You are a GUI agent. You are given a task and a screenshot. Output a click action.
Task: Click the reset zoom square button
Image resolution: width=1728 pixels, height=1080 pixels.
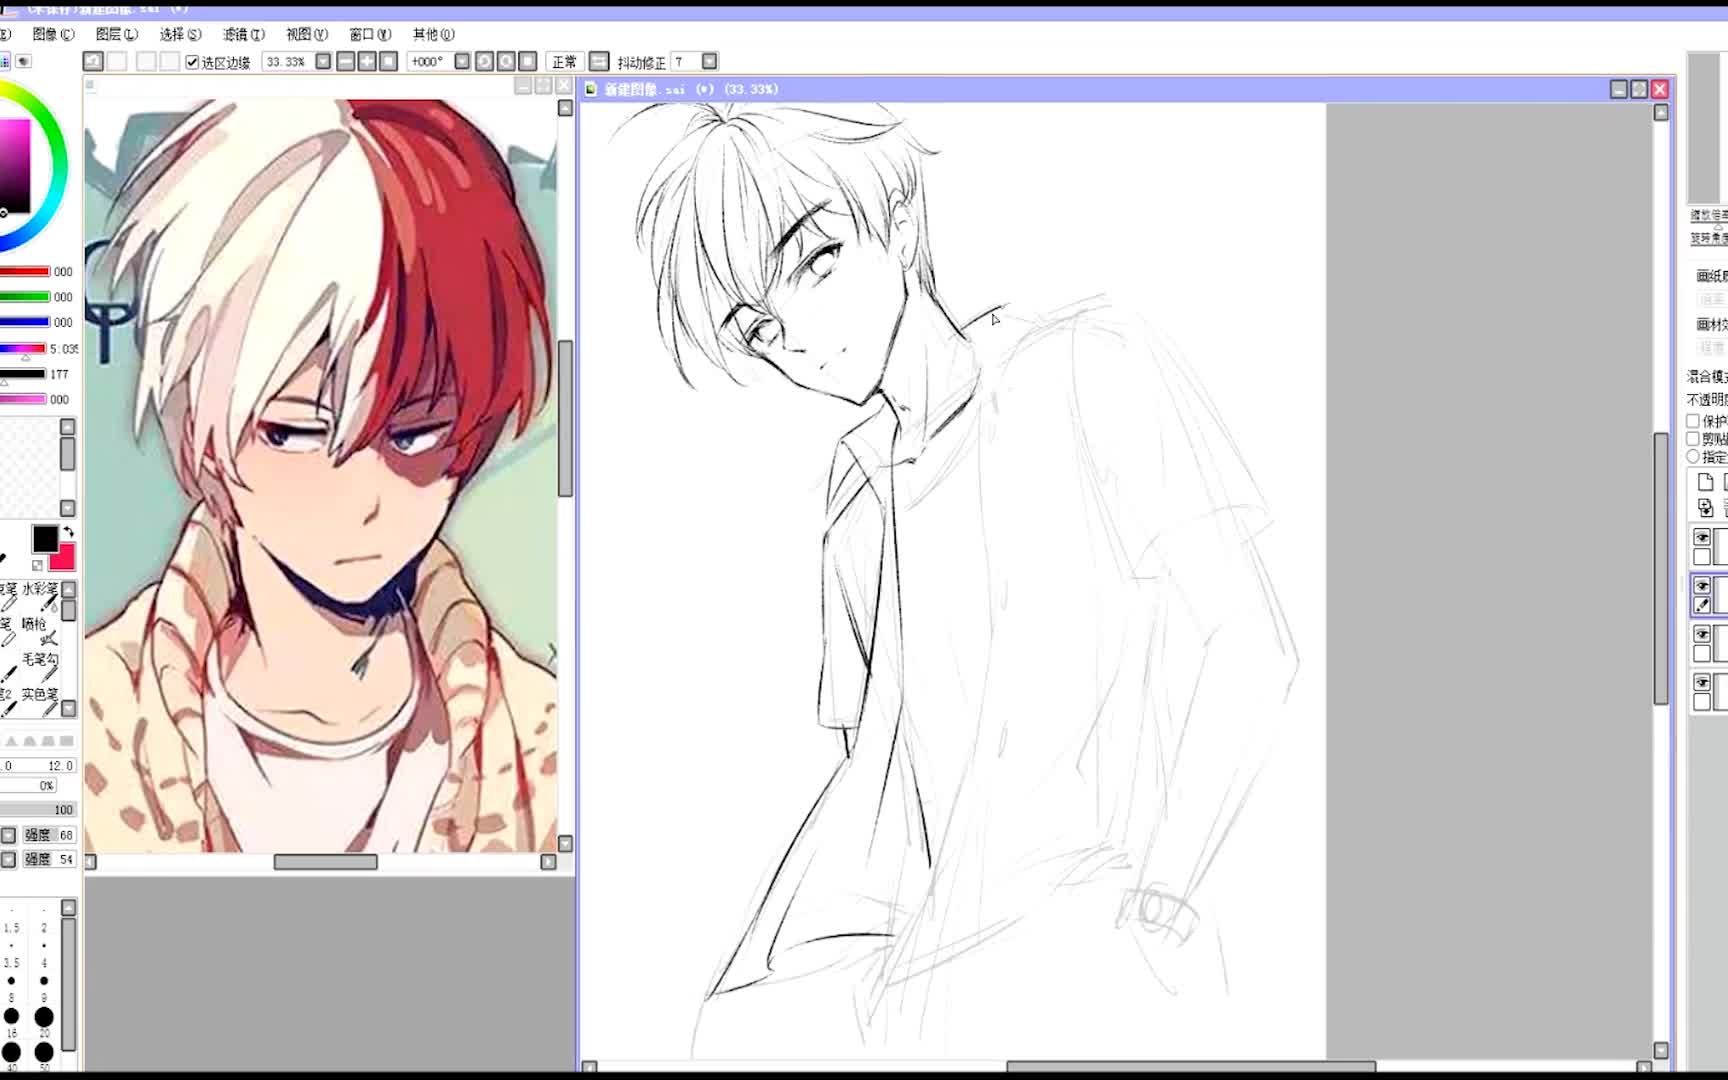click(388, 61)
